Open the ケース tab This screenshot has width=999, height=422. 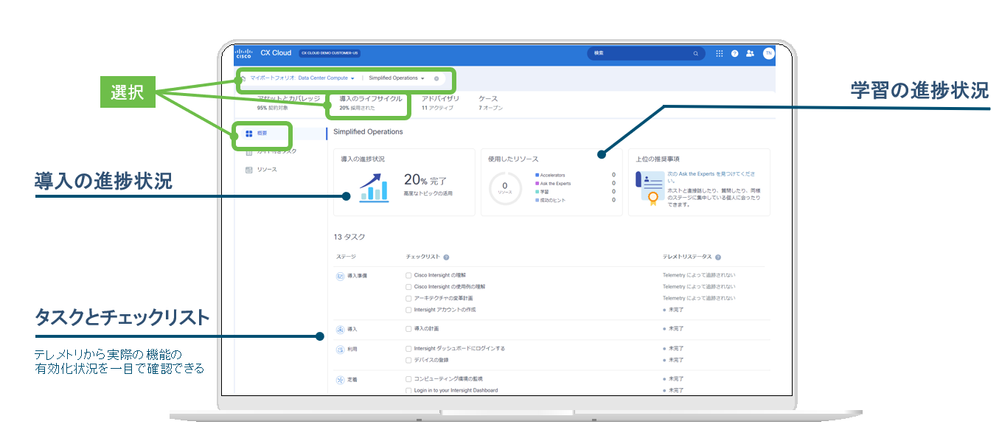(x=491, y=103)
